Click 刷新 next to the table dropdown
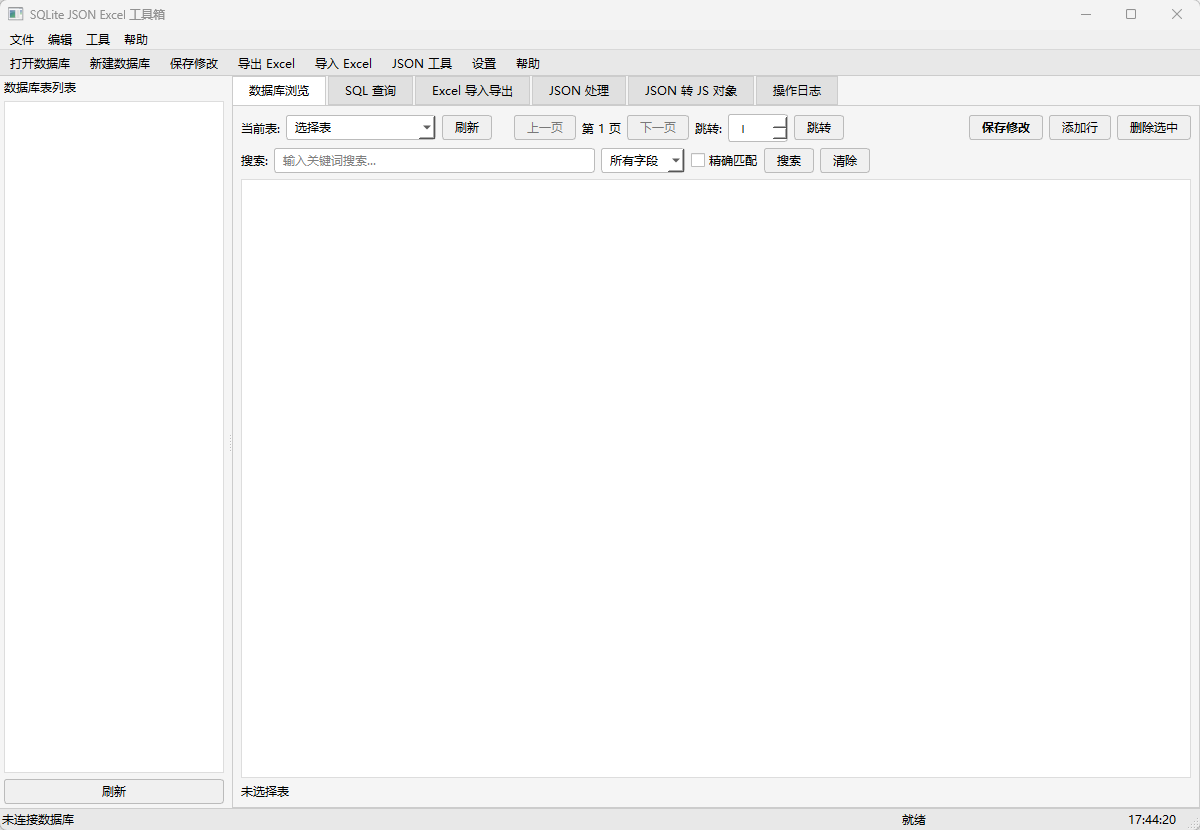The width and height of the screenshot is (1200, 830). [x=467, y=128]
